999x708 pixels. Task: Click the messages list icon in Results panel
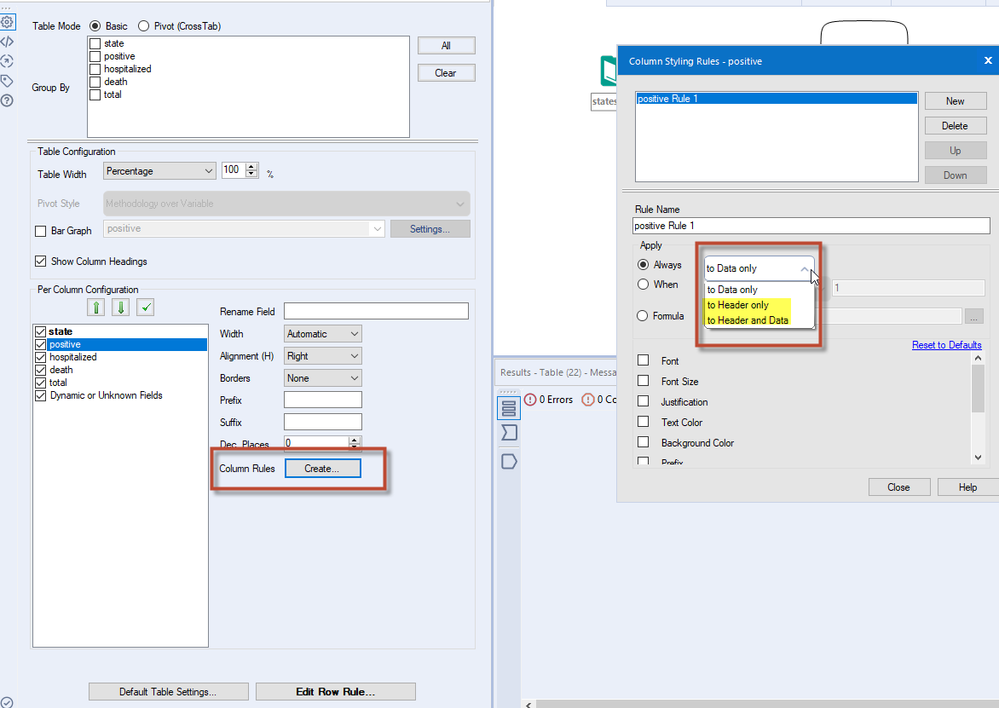point(508,408)
